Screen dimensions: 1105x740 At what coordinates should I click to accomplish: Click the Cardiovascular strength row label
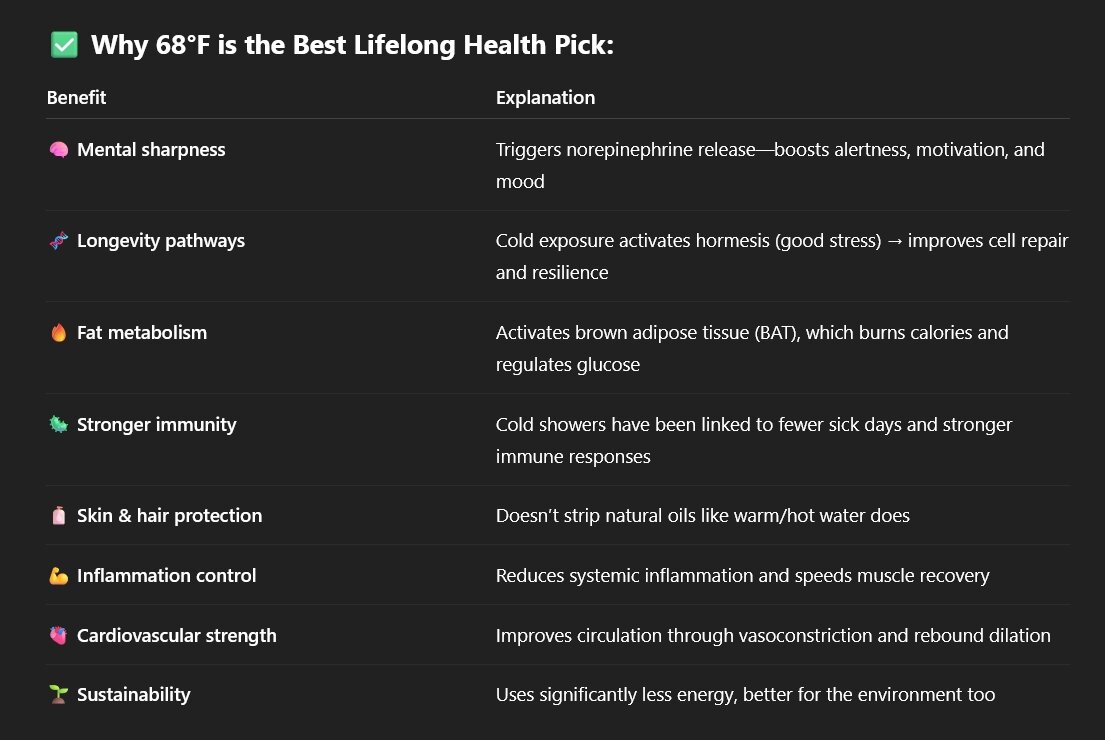(177, 636)
